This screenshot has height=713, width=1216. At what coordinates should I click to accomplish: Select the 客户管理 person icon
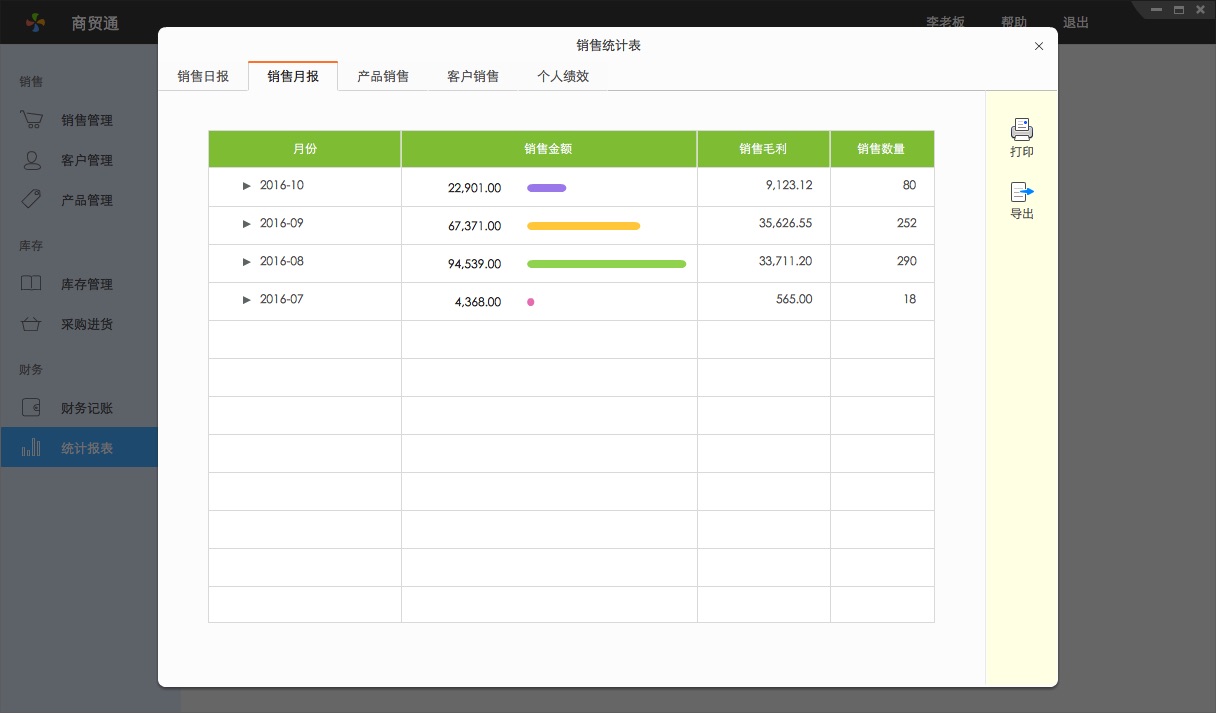31,160
